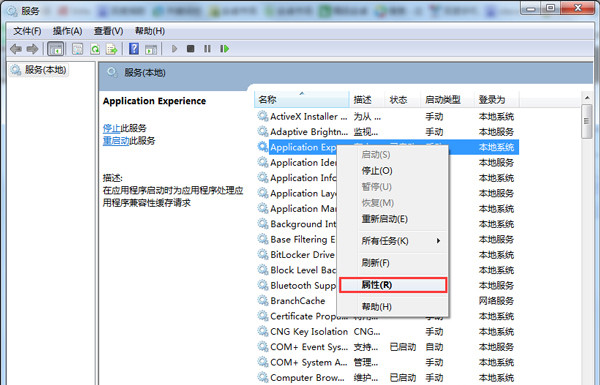Choose 重新启动(E) in the context menu
This screenshot has height=385, width=600.
393,219
